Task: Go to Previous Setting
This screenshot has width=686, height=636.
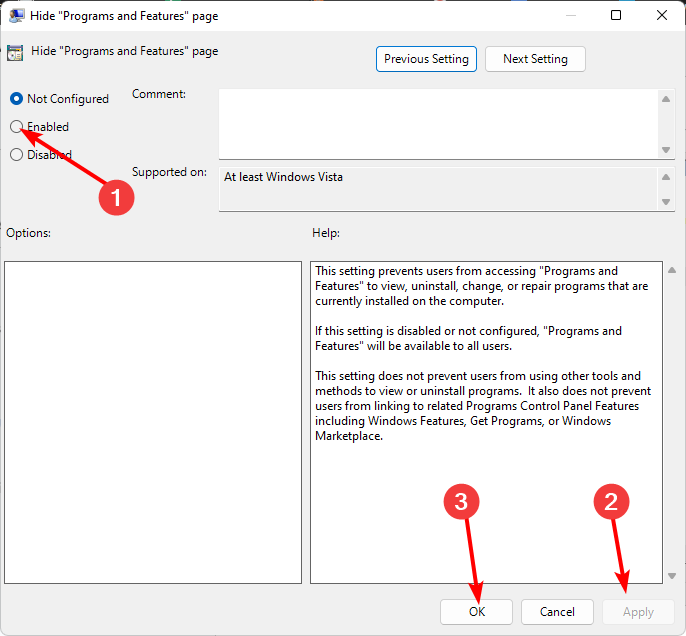Action: (x=426, y=59)
